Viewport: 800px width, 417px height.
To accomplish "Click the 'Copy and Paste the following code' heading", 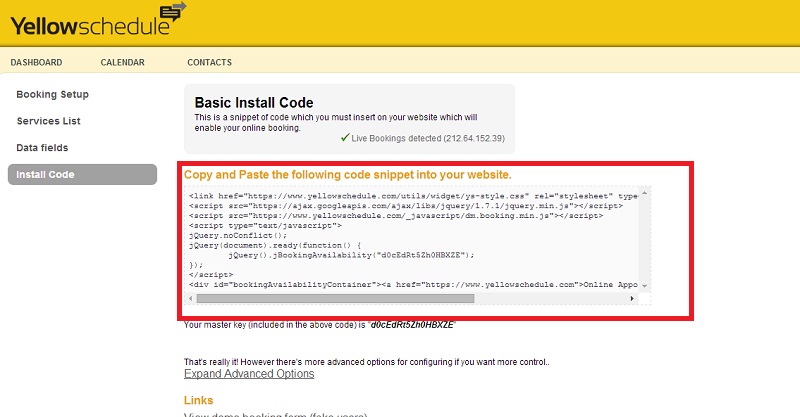I will point(347,175).
